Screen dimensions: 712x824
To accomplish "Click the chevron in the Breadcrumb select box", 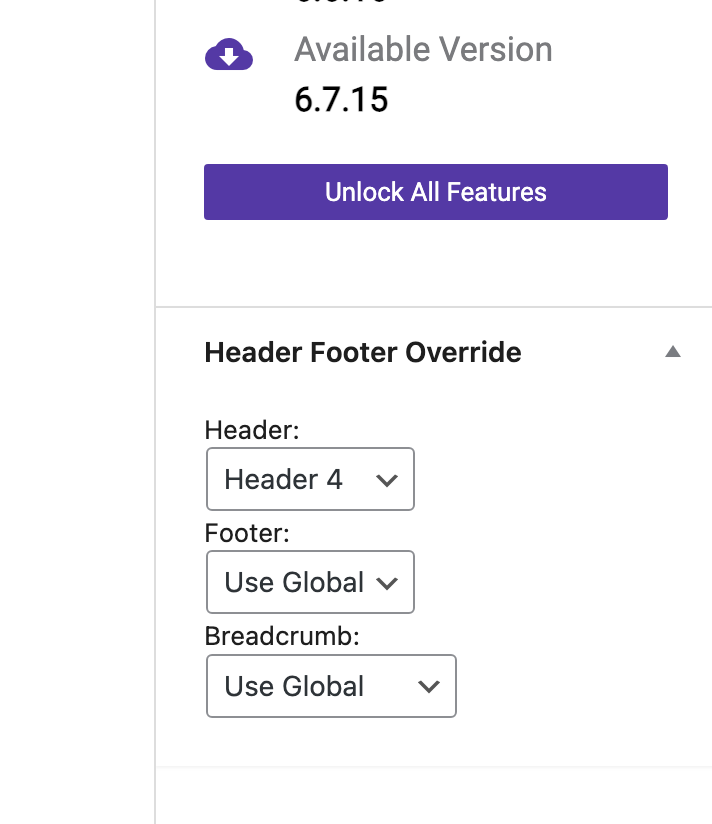I will coord(428,687).
